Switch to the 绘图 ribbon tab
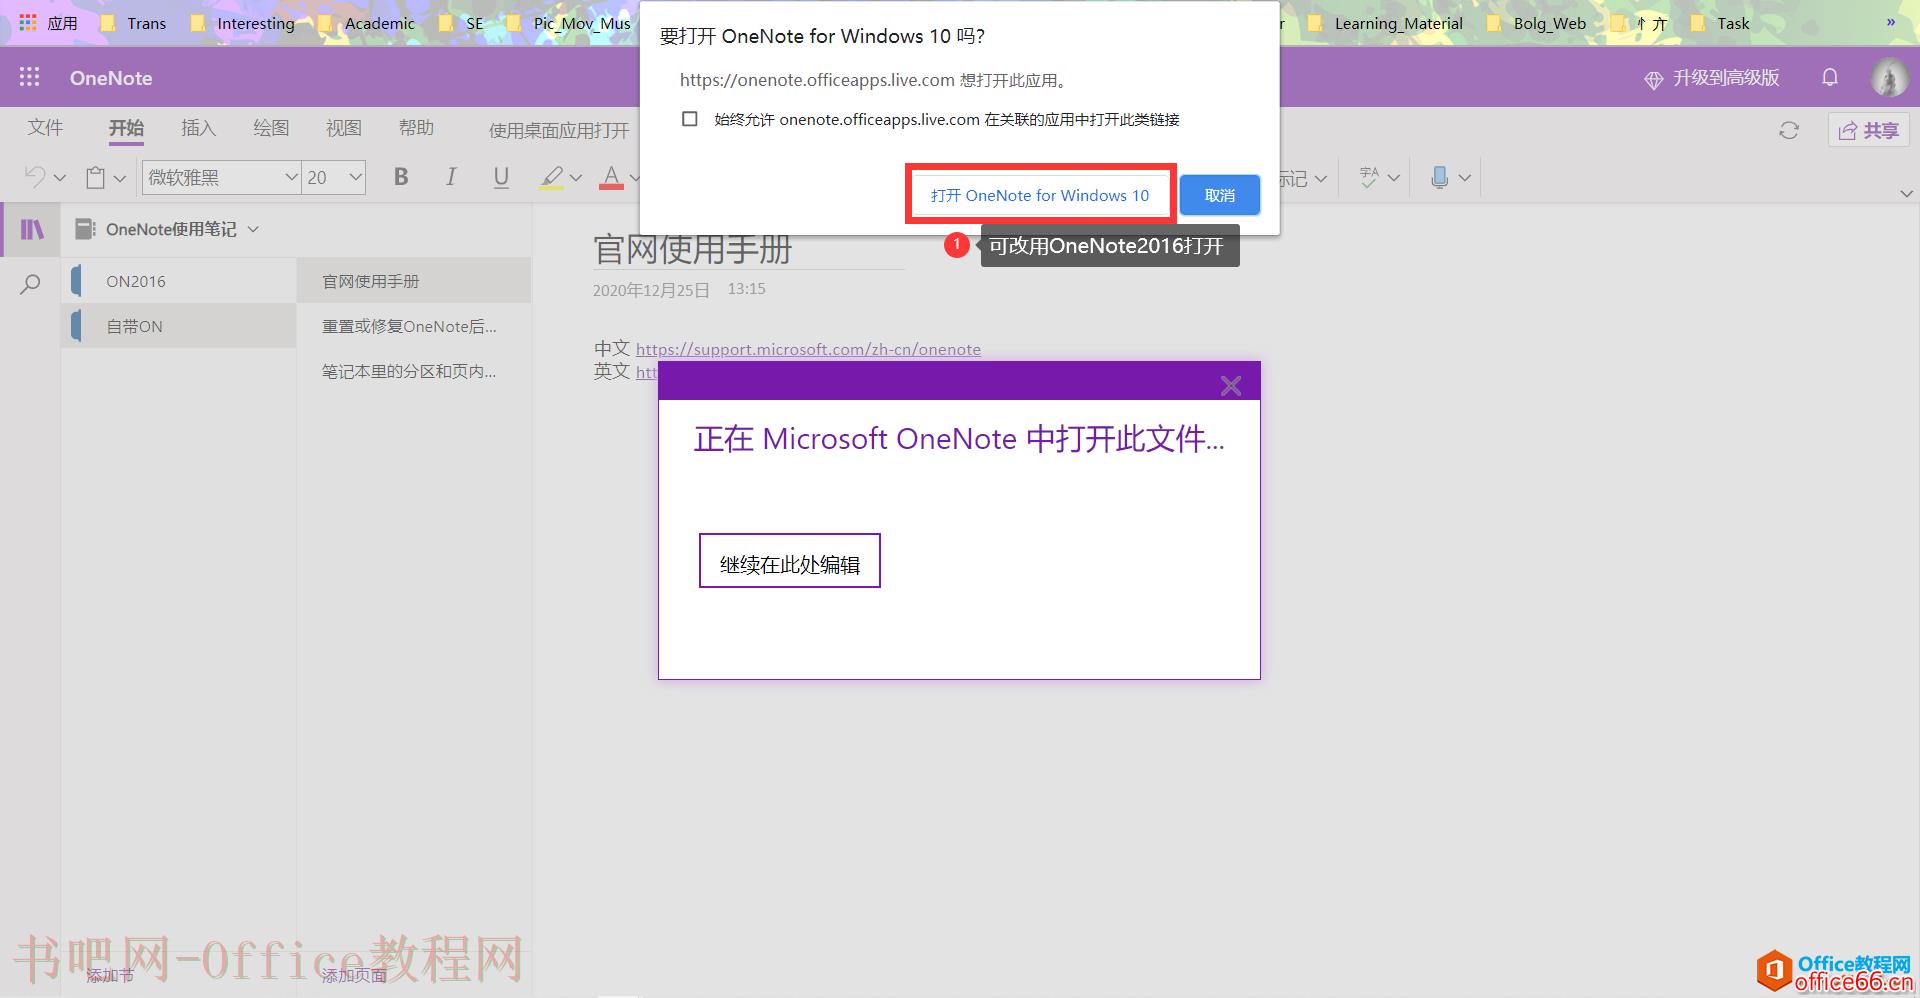The height and width of the screenshot is (998, 1920). click(271, 128)
